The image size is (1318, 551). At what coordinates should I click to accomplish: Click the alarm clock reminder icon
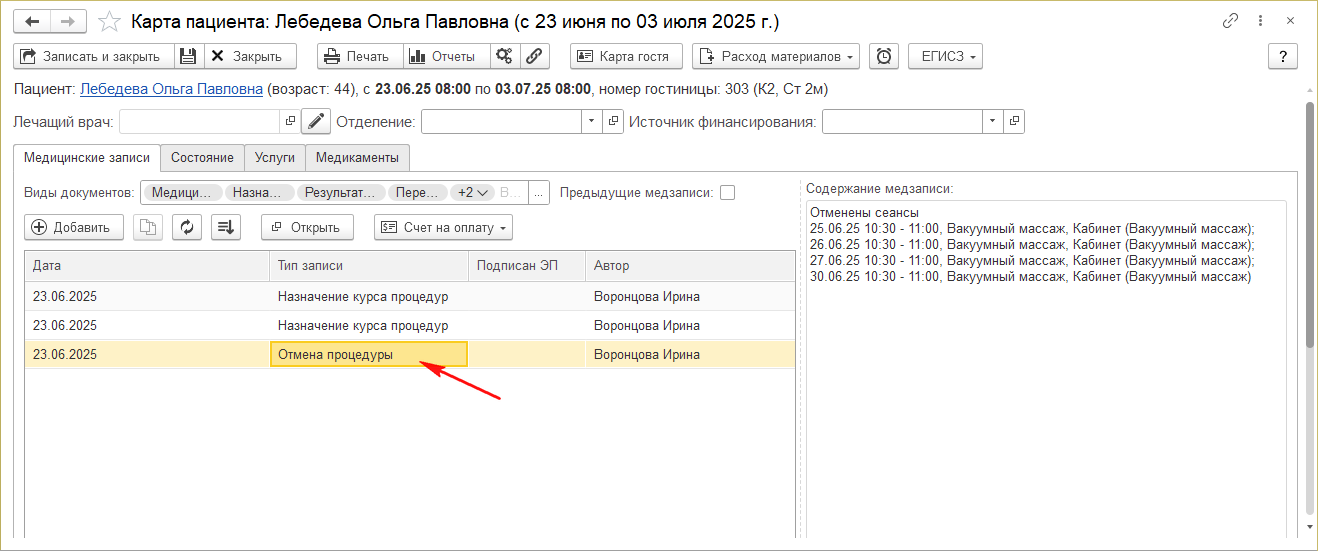click(884, 56)
